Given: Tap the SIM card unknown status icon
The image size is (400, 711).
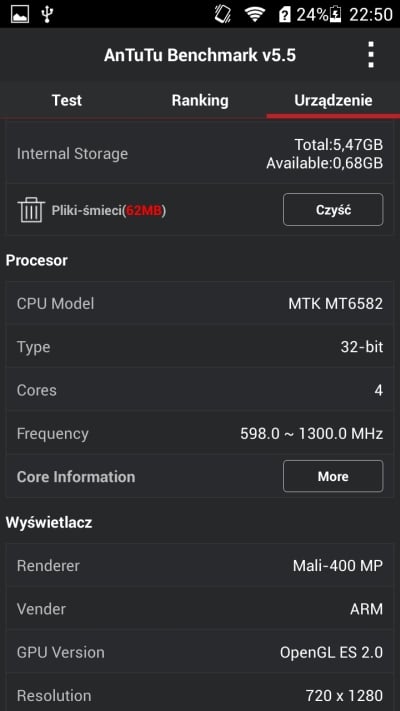Looking at the screenshot, I should 285,15.
